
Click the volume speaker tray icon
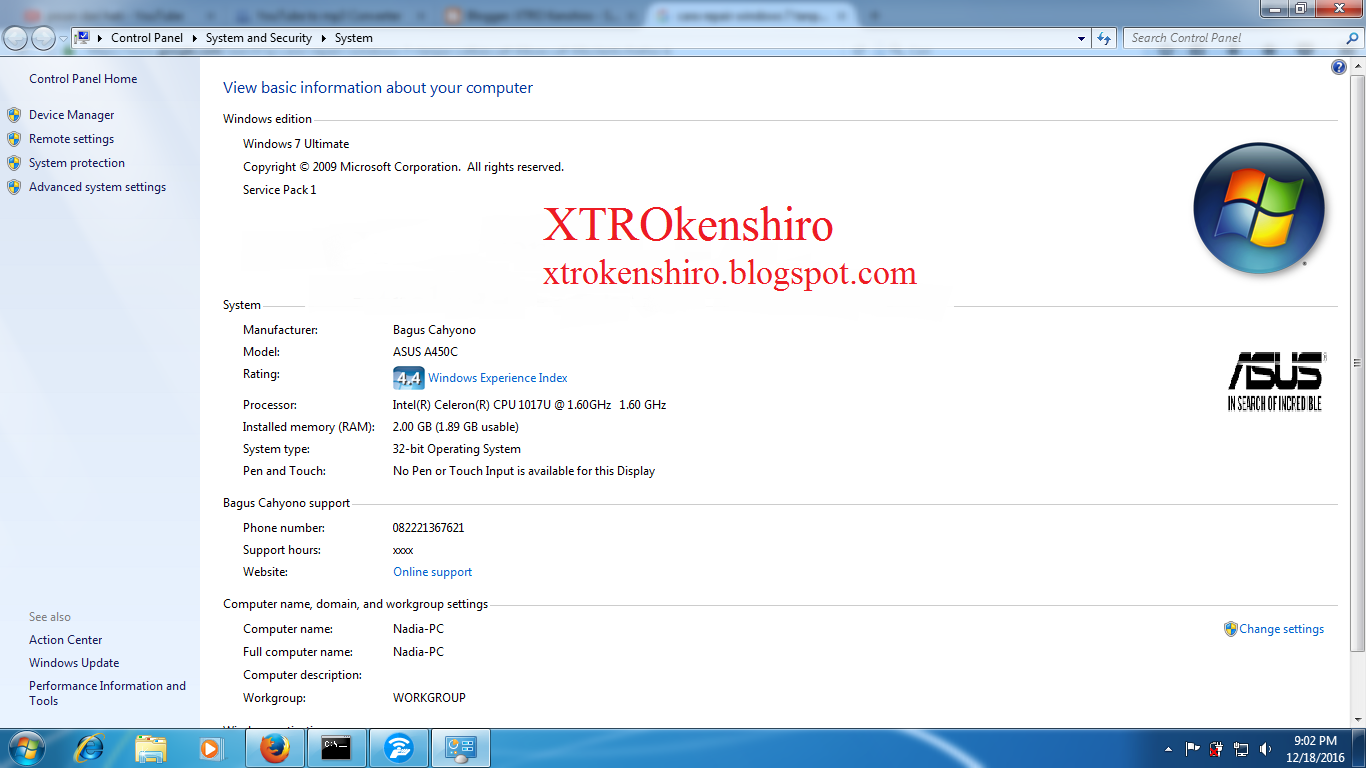point(1266,748)
